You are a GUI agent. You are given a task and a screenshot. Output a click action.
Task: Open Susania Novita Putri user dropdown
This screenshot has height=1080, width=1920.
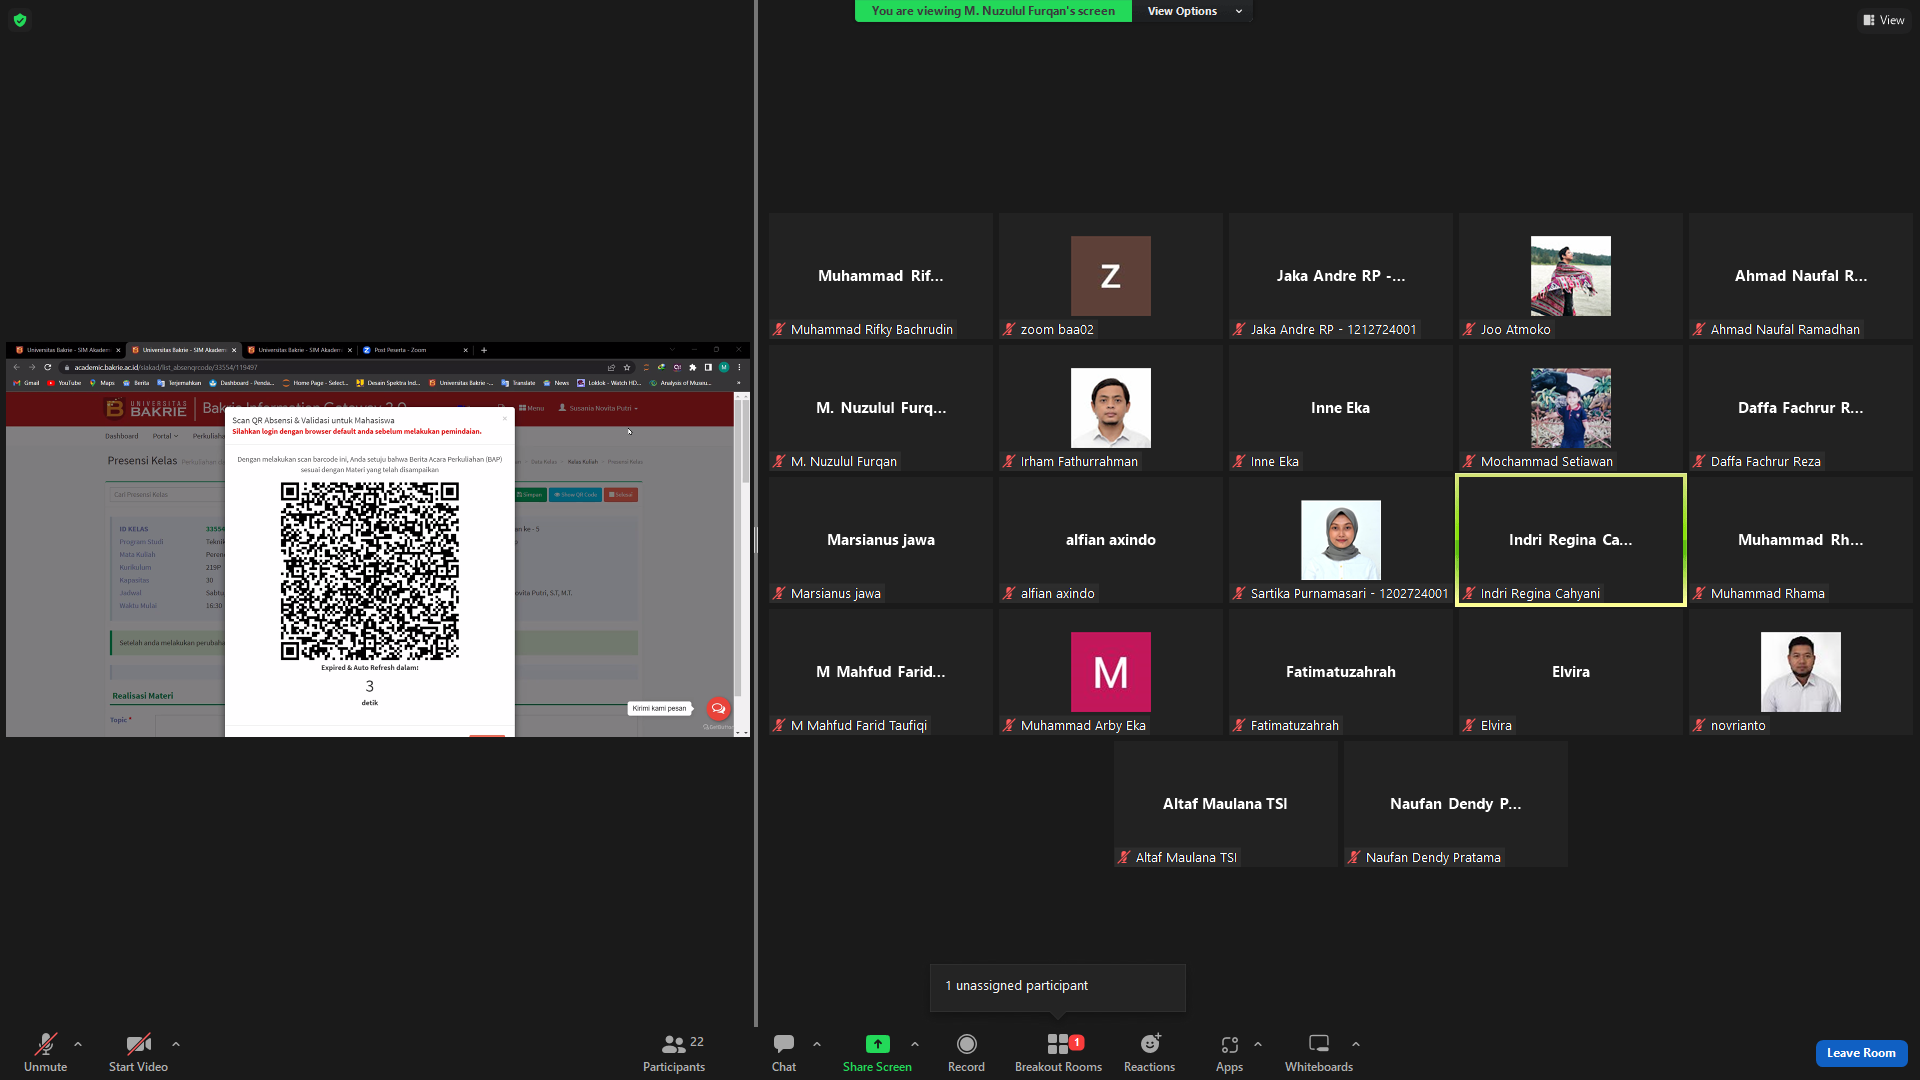(598, 408)
